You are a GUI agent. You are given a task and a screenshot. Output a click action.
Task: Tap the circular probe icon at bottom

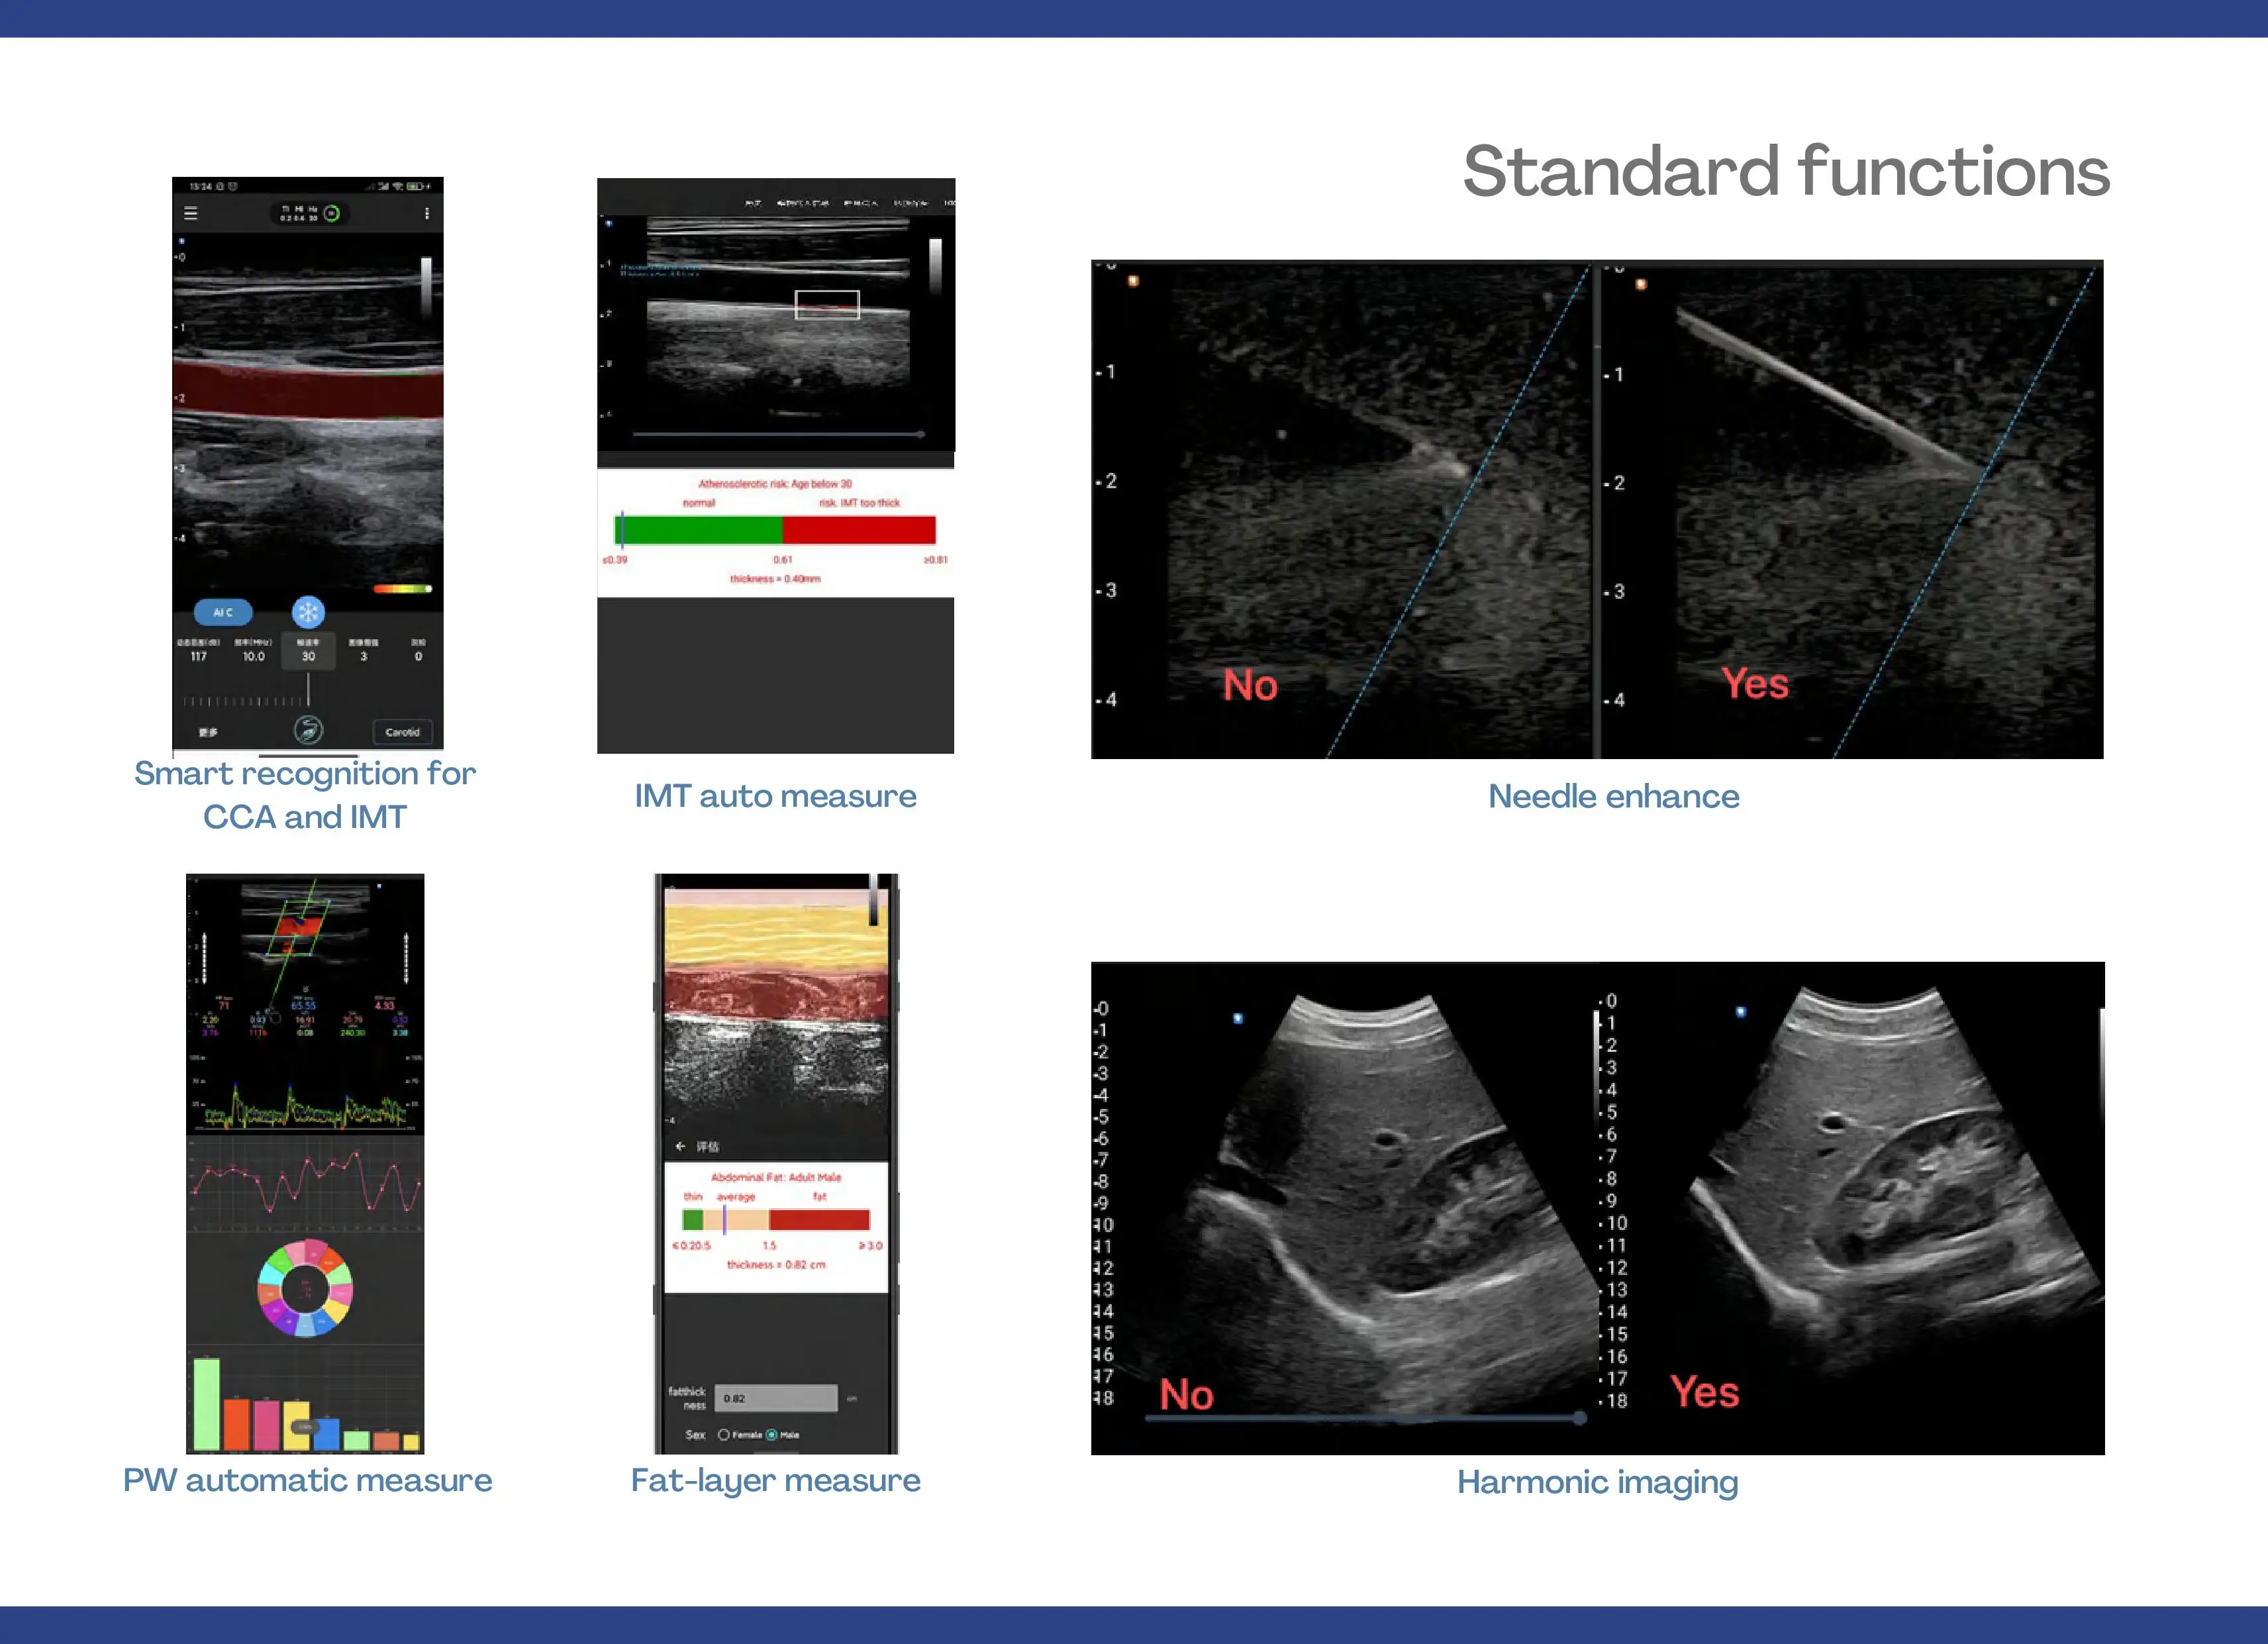coord(308,730)
